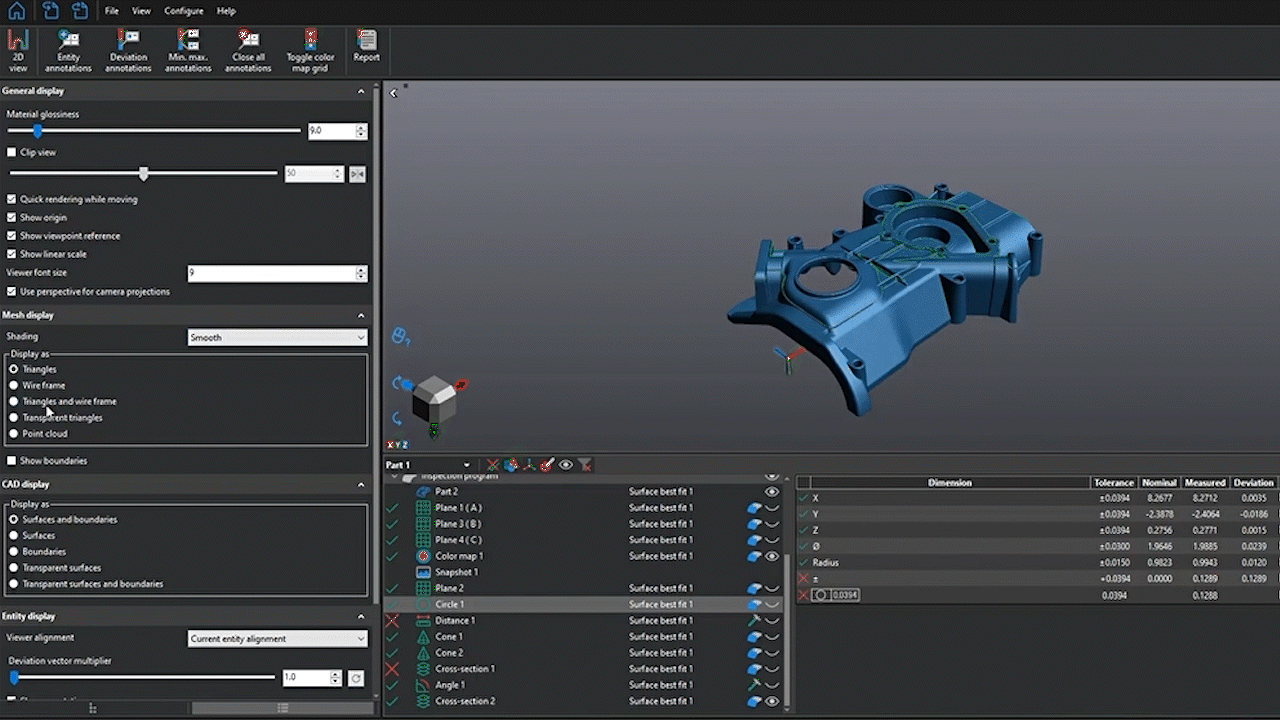This screenshot has width=1280, height=720.
Task: Toggle the Show origin checkbox
Action: click(x=12, y=217)
